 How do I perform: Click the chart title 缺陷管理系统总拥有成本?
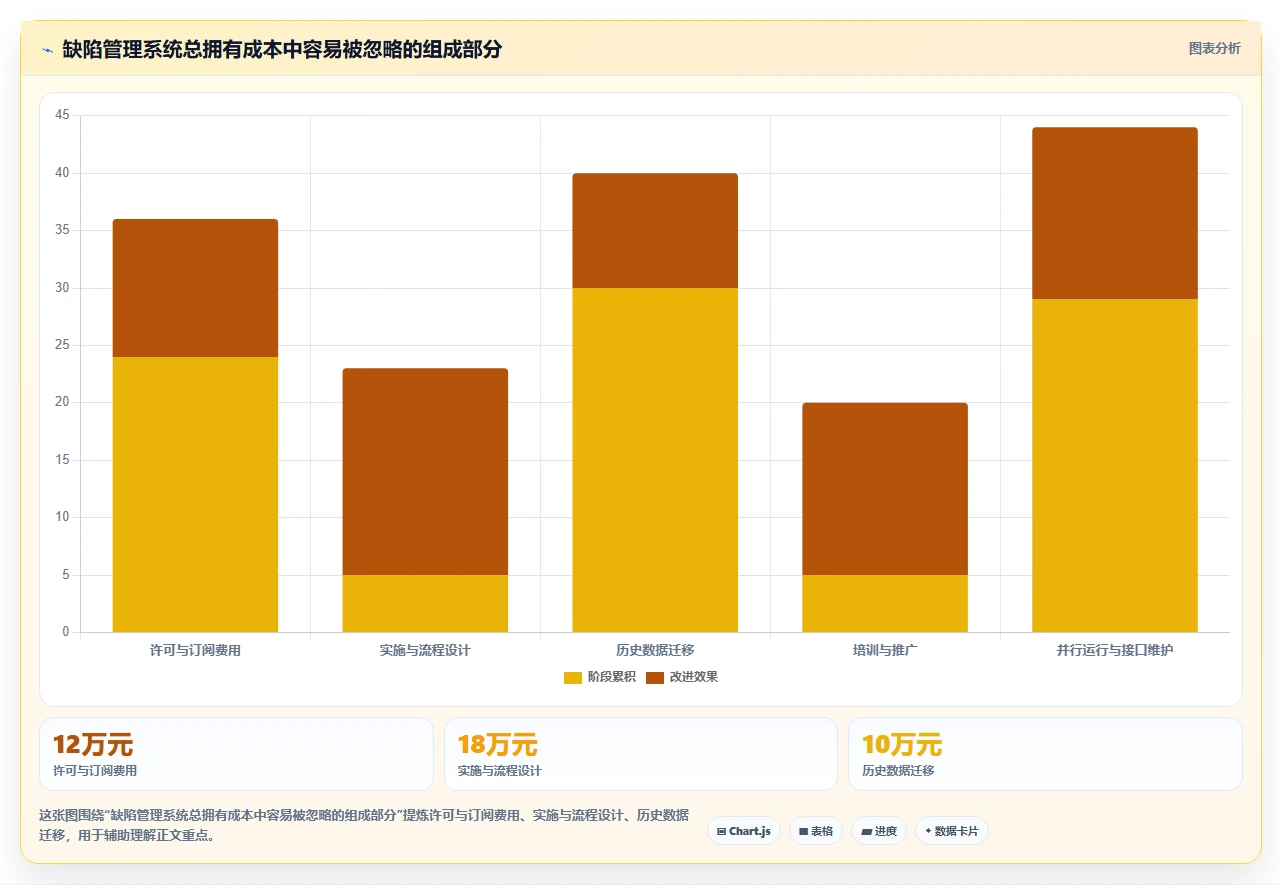[x=282, y=50]
